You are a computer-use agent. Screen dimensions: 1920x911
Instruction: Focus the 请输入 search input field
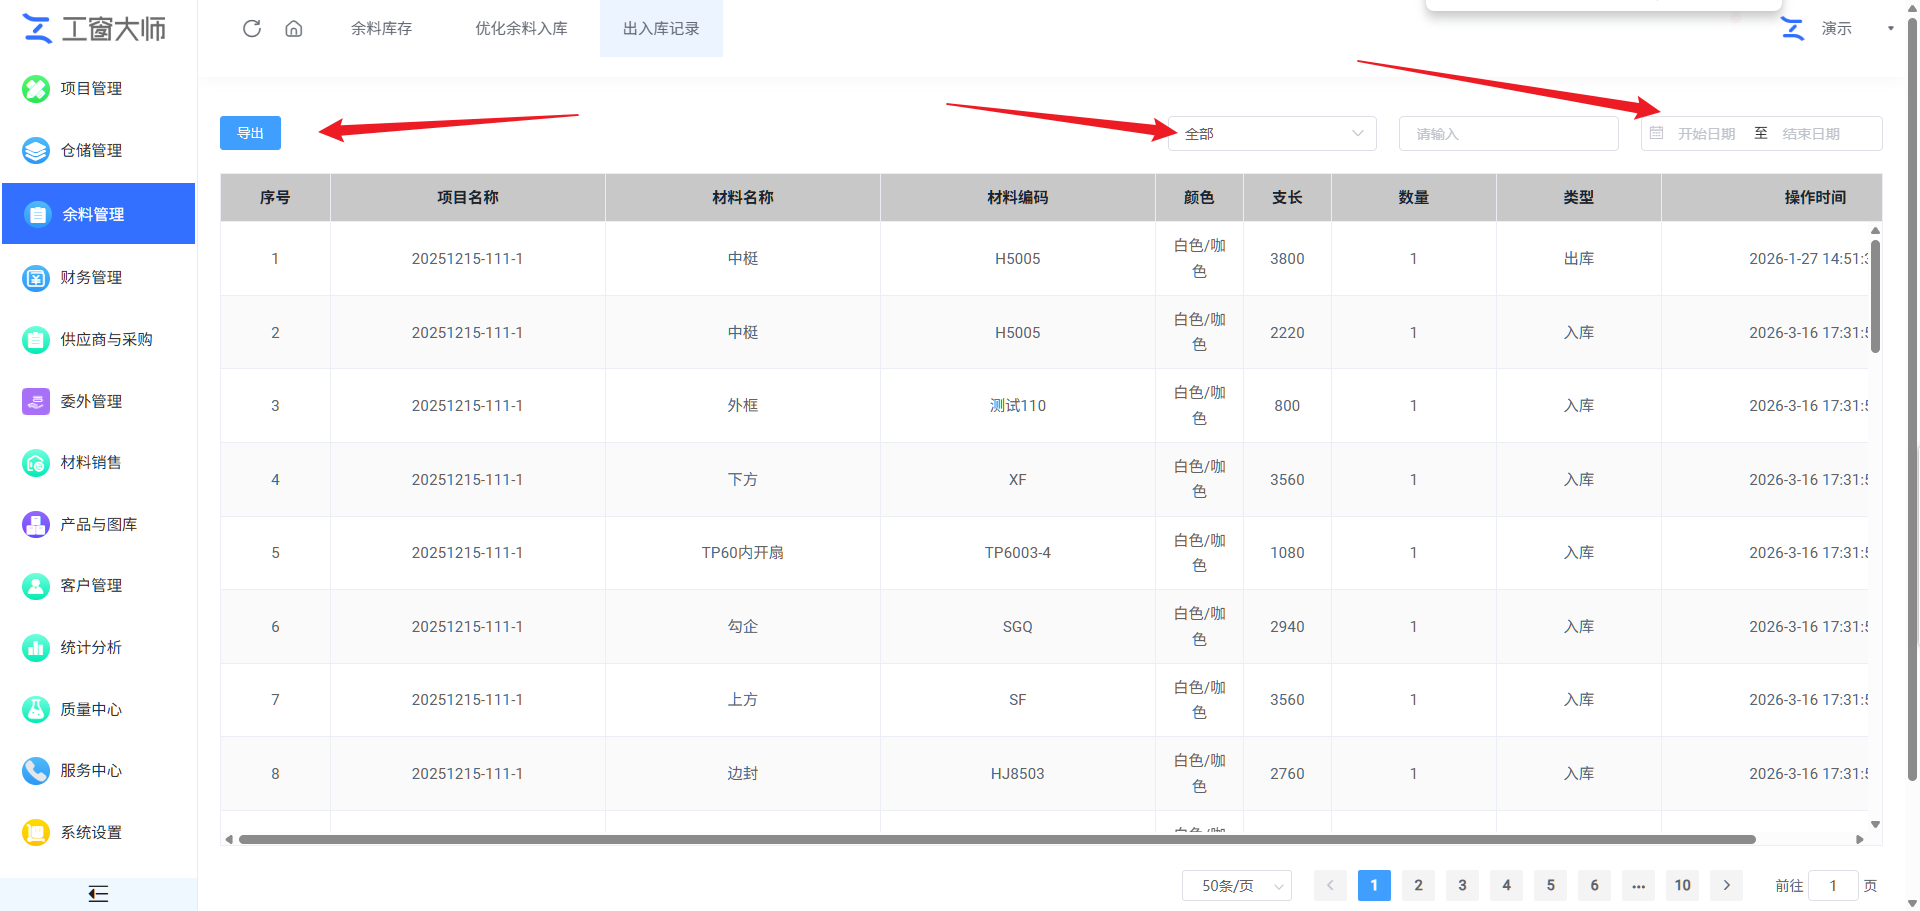(1509, 134)
